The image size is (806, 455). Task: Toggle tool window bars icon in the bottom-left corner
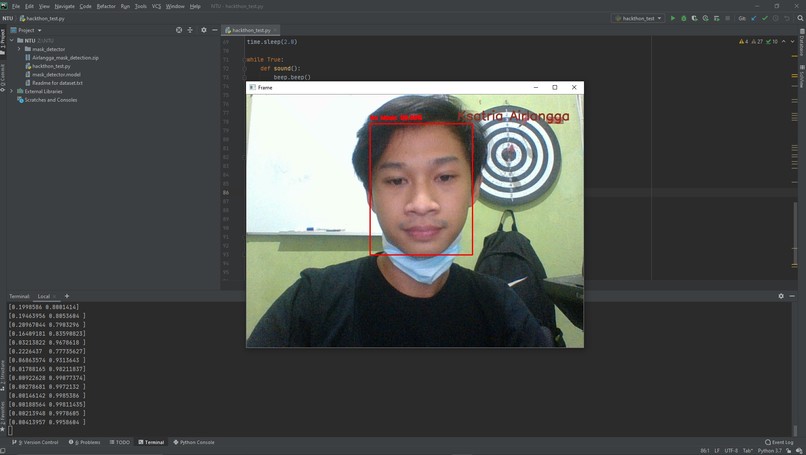[x=3, y=451]
